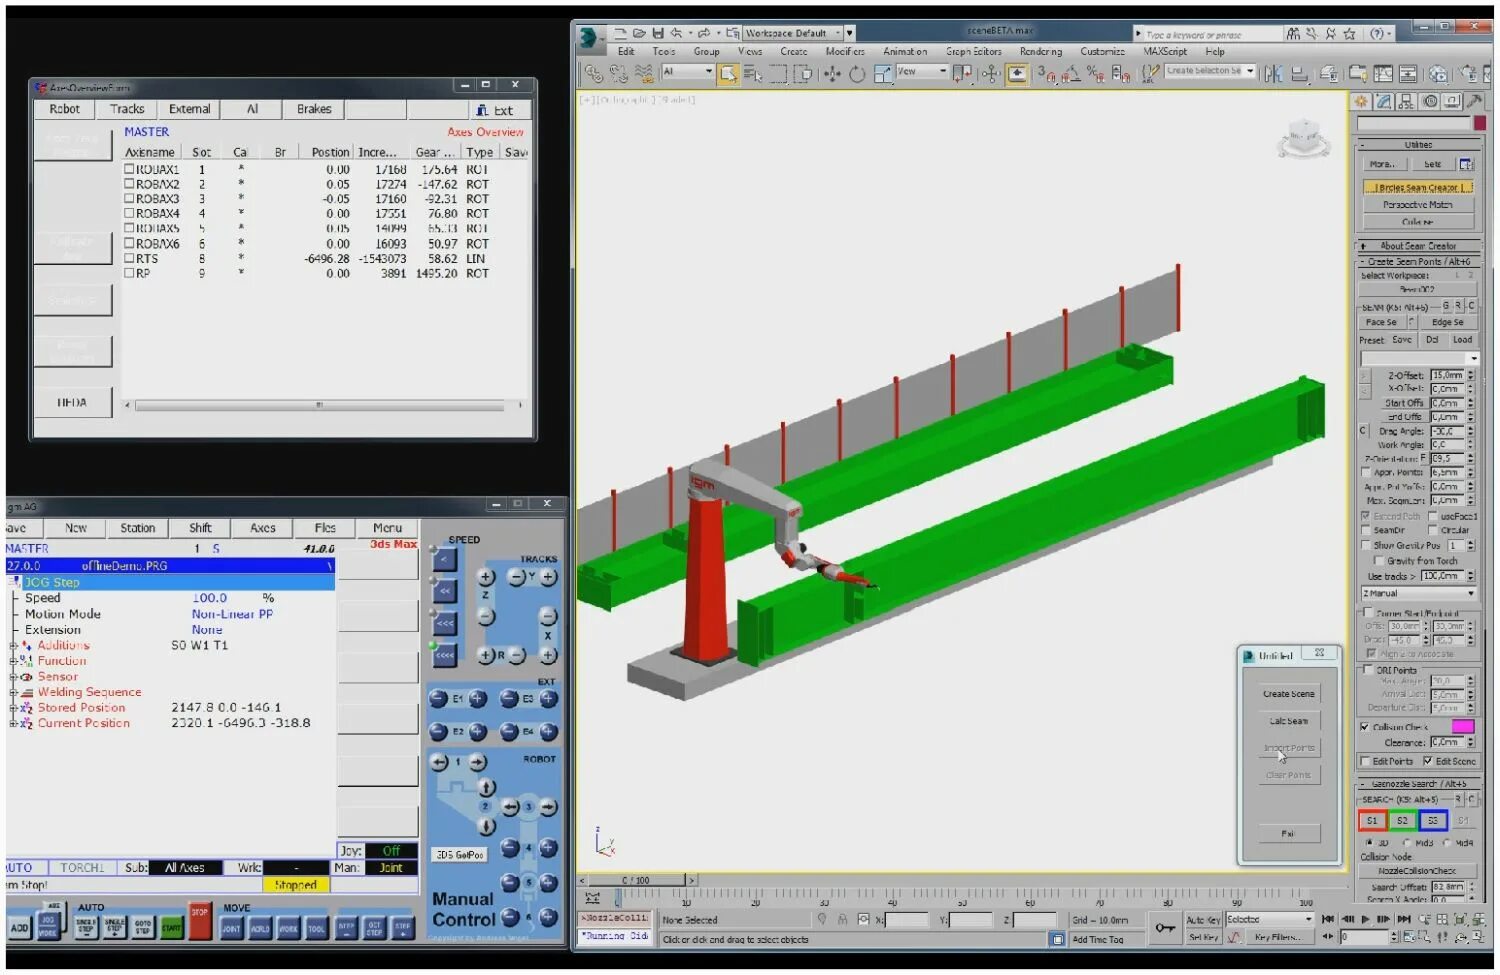Click the S1 search button
Screen dimensions: 1500x975
point(1372,821)
